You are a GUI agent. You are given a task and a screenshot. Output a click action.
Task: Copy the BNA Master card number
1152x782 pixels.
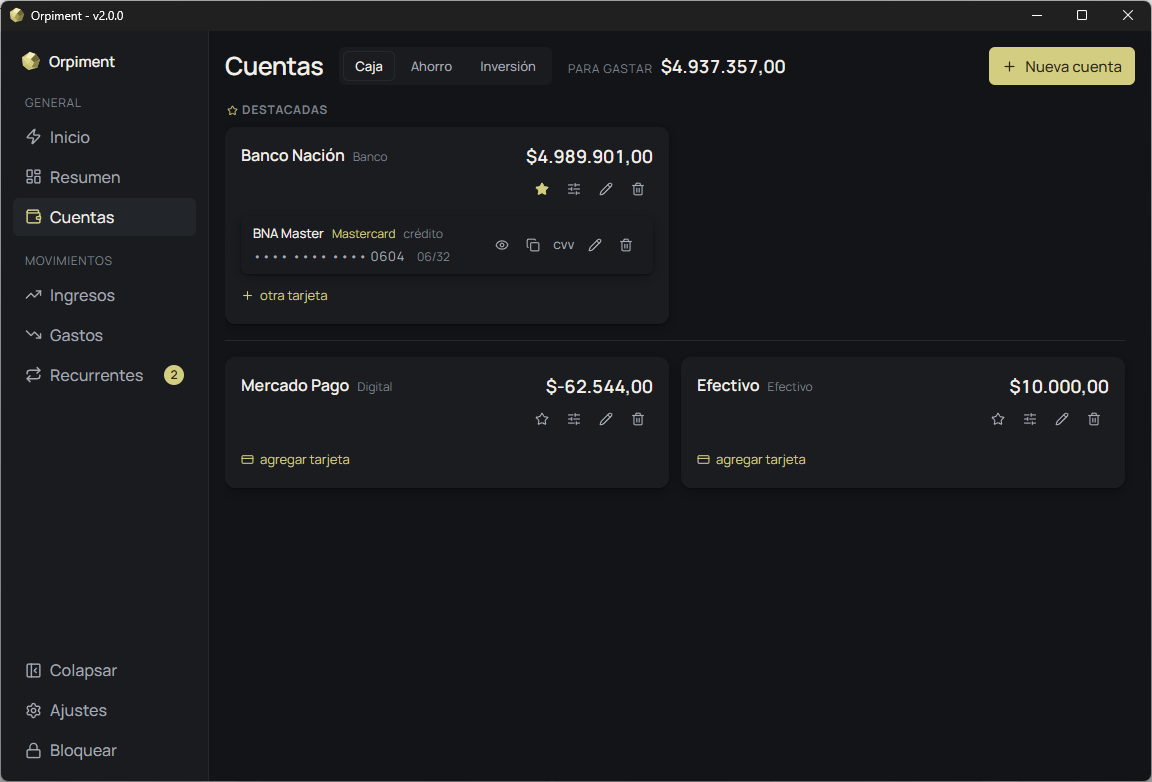point(533,245)
